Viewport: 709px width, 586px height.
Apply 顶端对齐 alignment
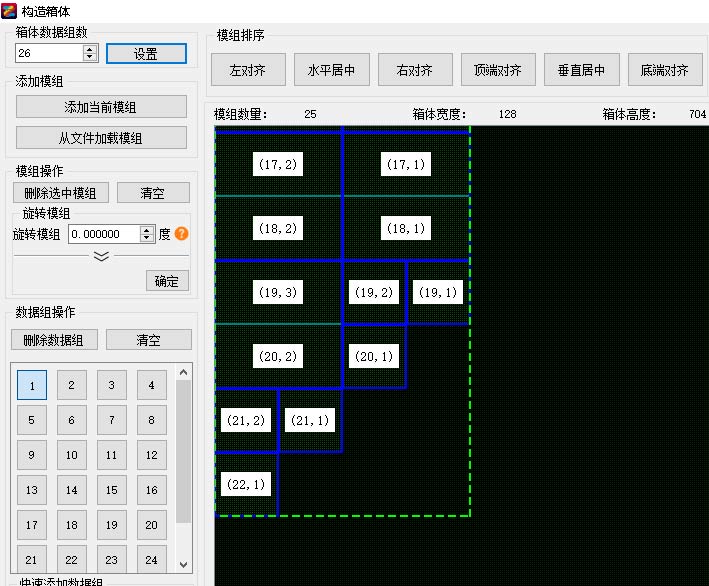tap(497, 70)
